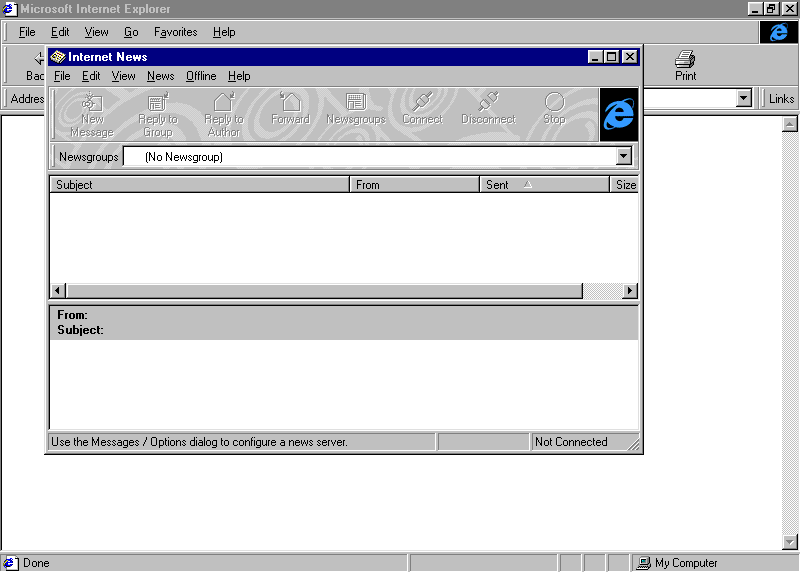Open View menu in Internet Explorer
This screenshot has width=800, height=572.
(96, 32)
